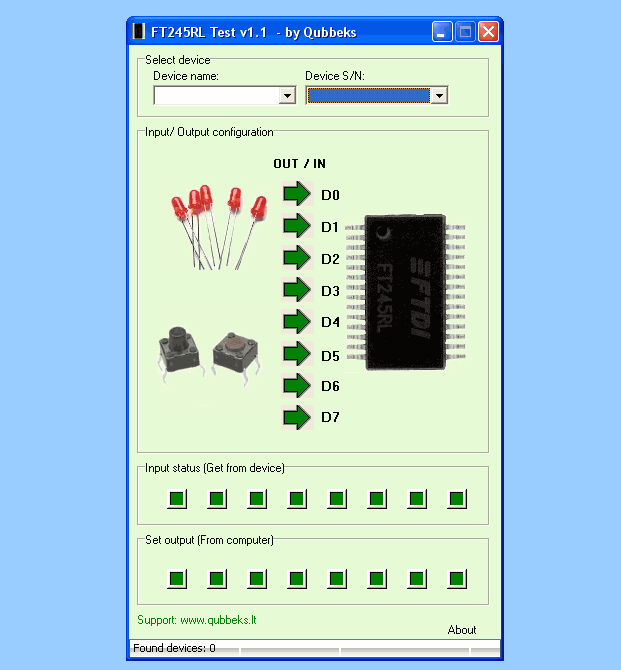The height and width of the screenshot is (670, 621).
Task: Click the highlighted Device S/N field
Action: point(368,96)
